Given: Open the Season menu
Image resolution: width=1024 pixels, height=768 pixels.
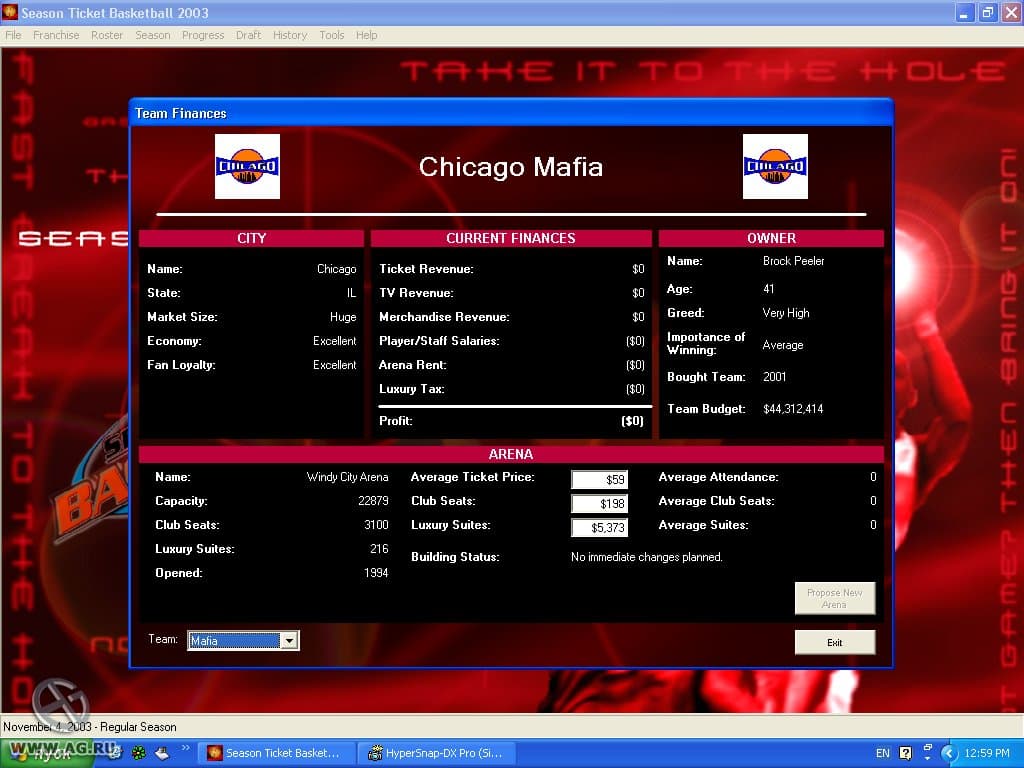Looking at the screenshot, I should click(153, 35).
